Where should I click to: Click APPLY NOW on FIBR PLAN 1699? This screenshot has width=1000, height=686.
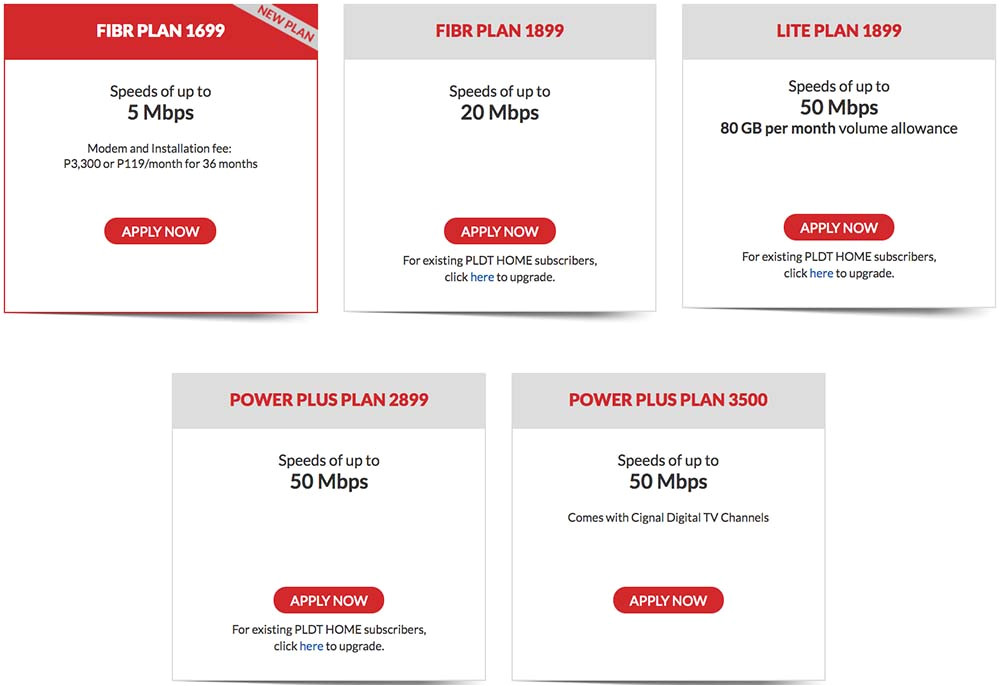[160, 231]
